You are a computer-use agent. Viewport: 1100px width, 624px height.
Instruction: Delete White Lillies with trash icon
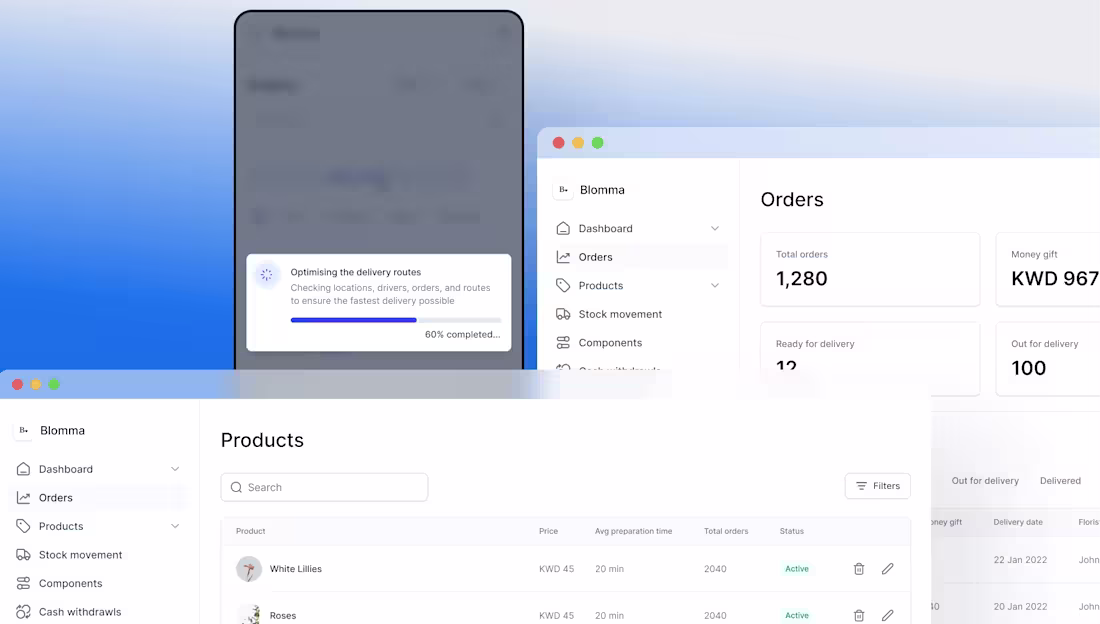click(x=859, y=569)
